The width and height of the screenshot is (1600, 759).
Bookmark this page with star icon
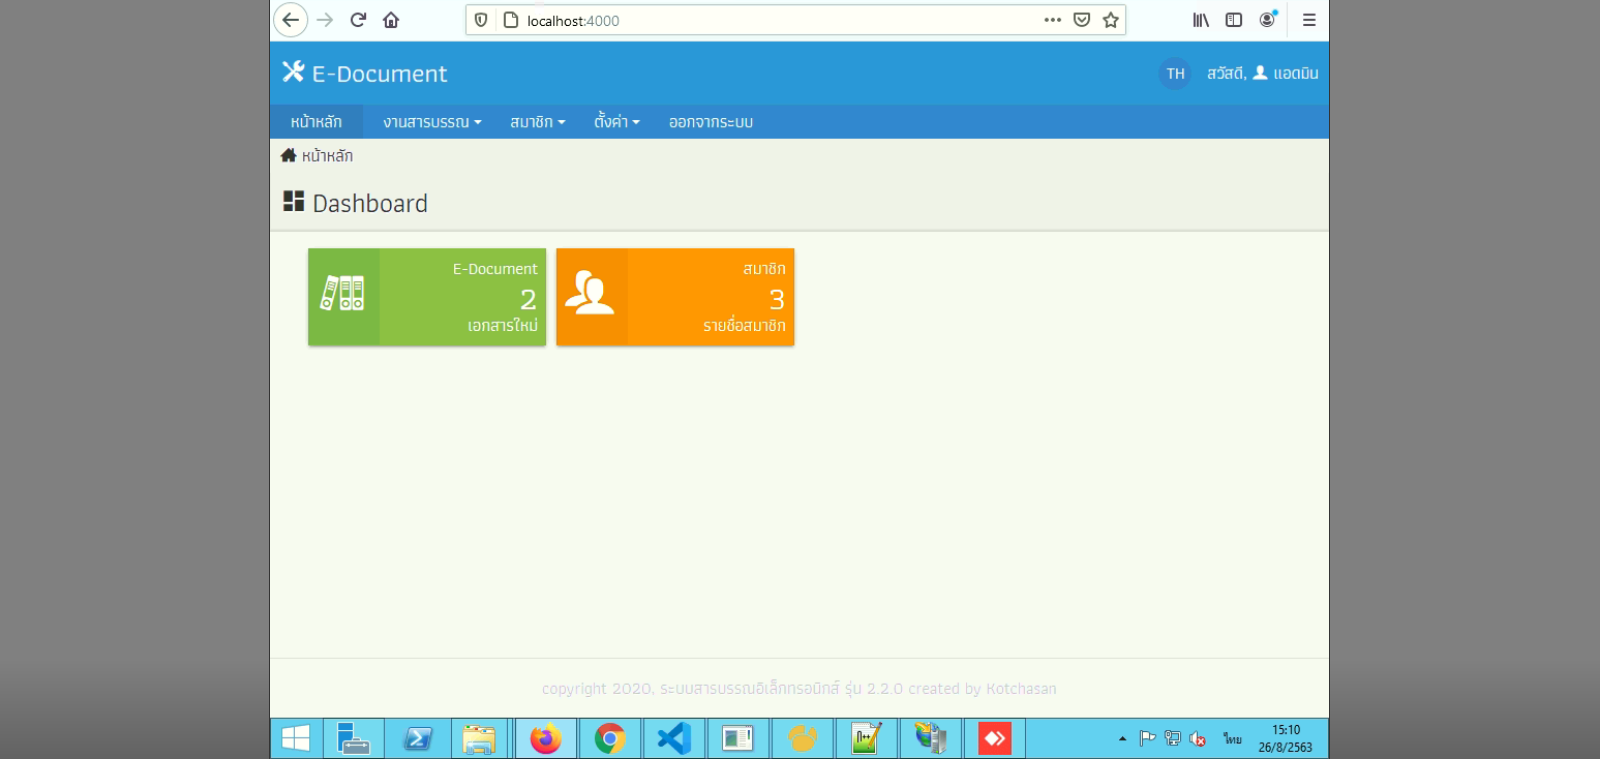[x=1110, y=20]
